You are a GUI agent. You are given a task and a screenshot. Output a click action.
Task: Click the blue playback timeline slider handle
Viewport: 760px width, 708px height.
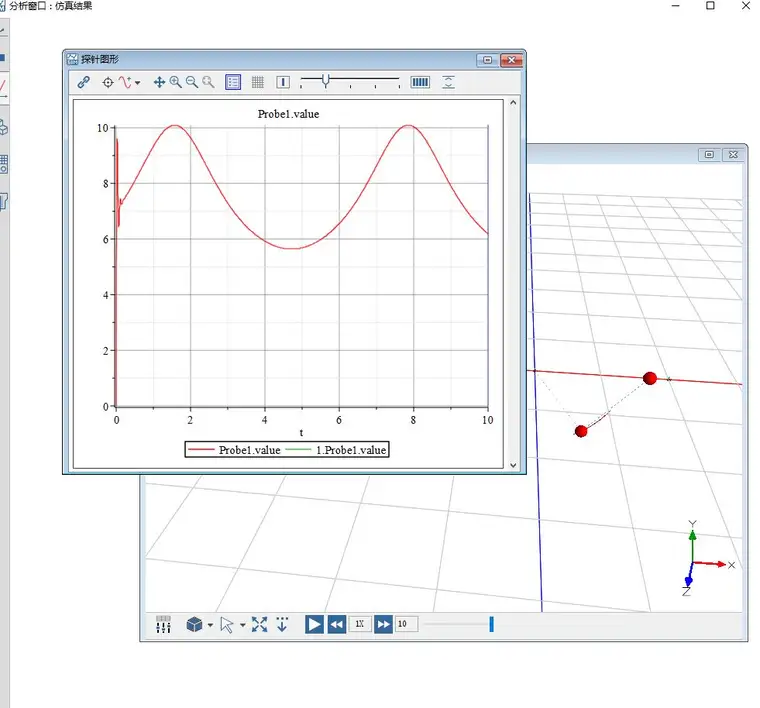click(491, 624)
